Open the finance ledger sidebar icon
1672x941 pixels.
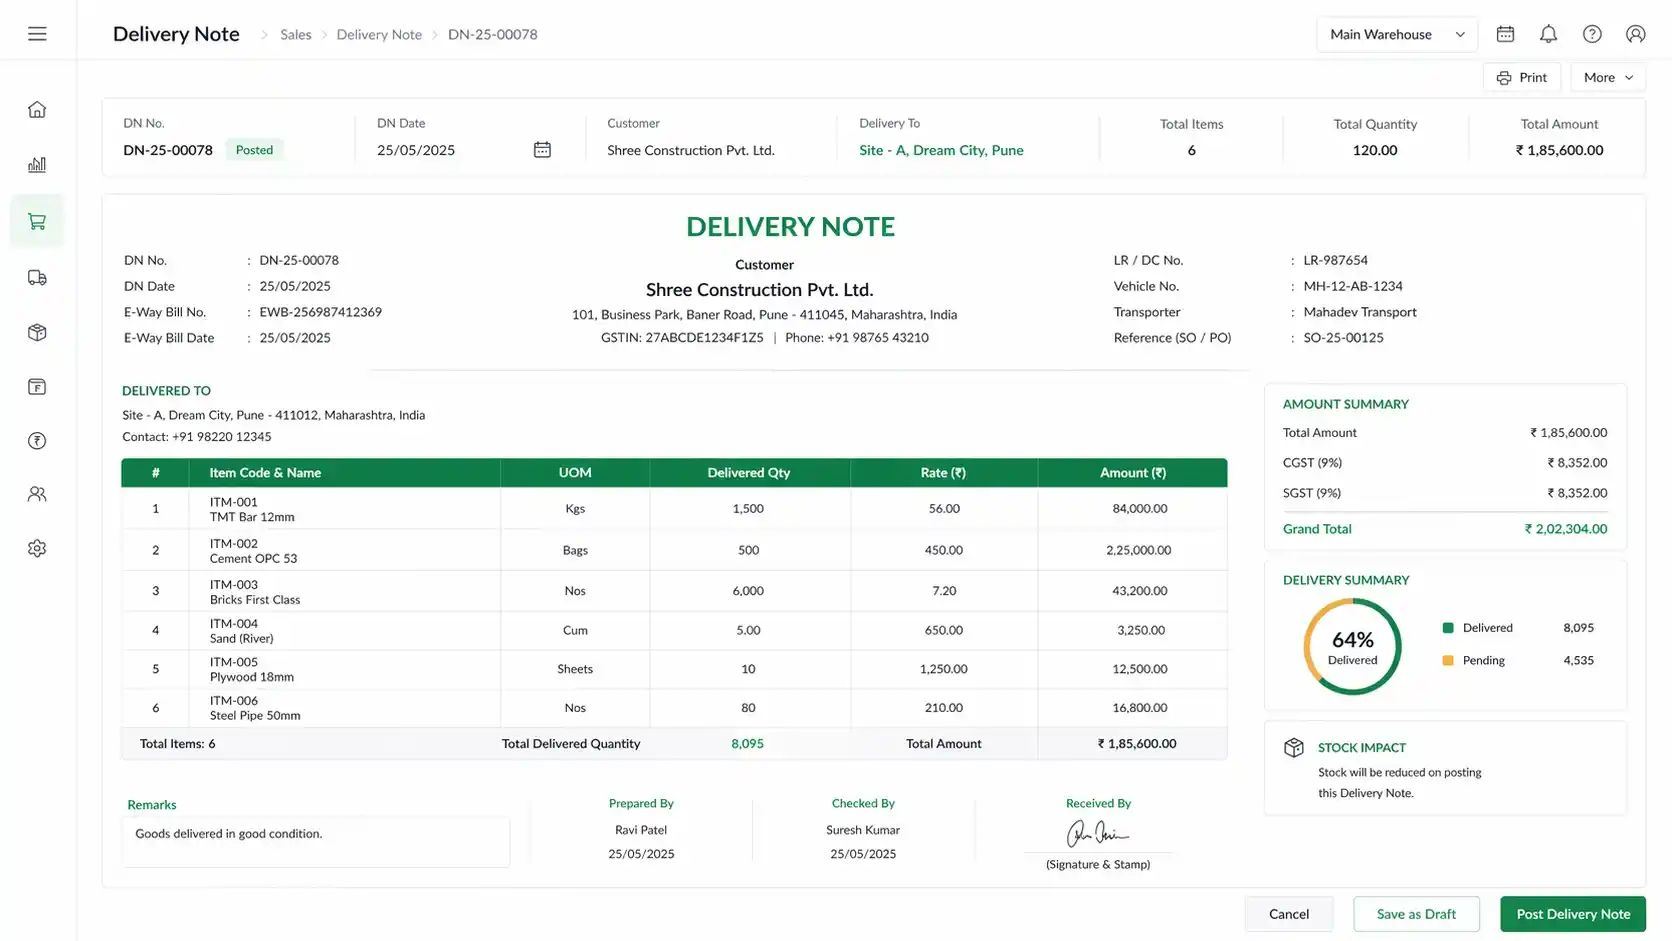(x=37, y=387)
